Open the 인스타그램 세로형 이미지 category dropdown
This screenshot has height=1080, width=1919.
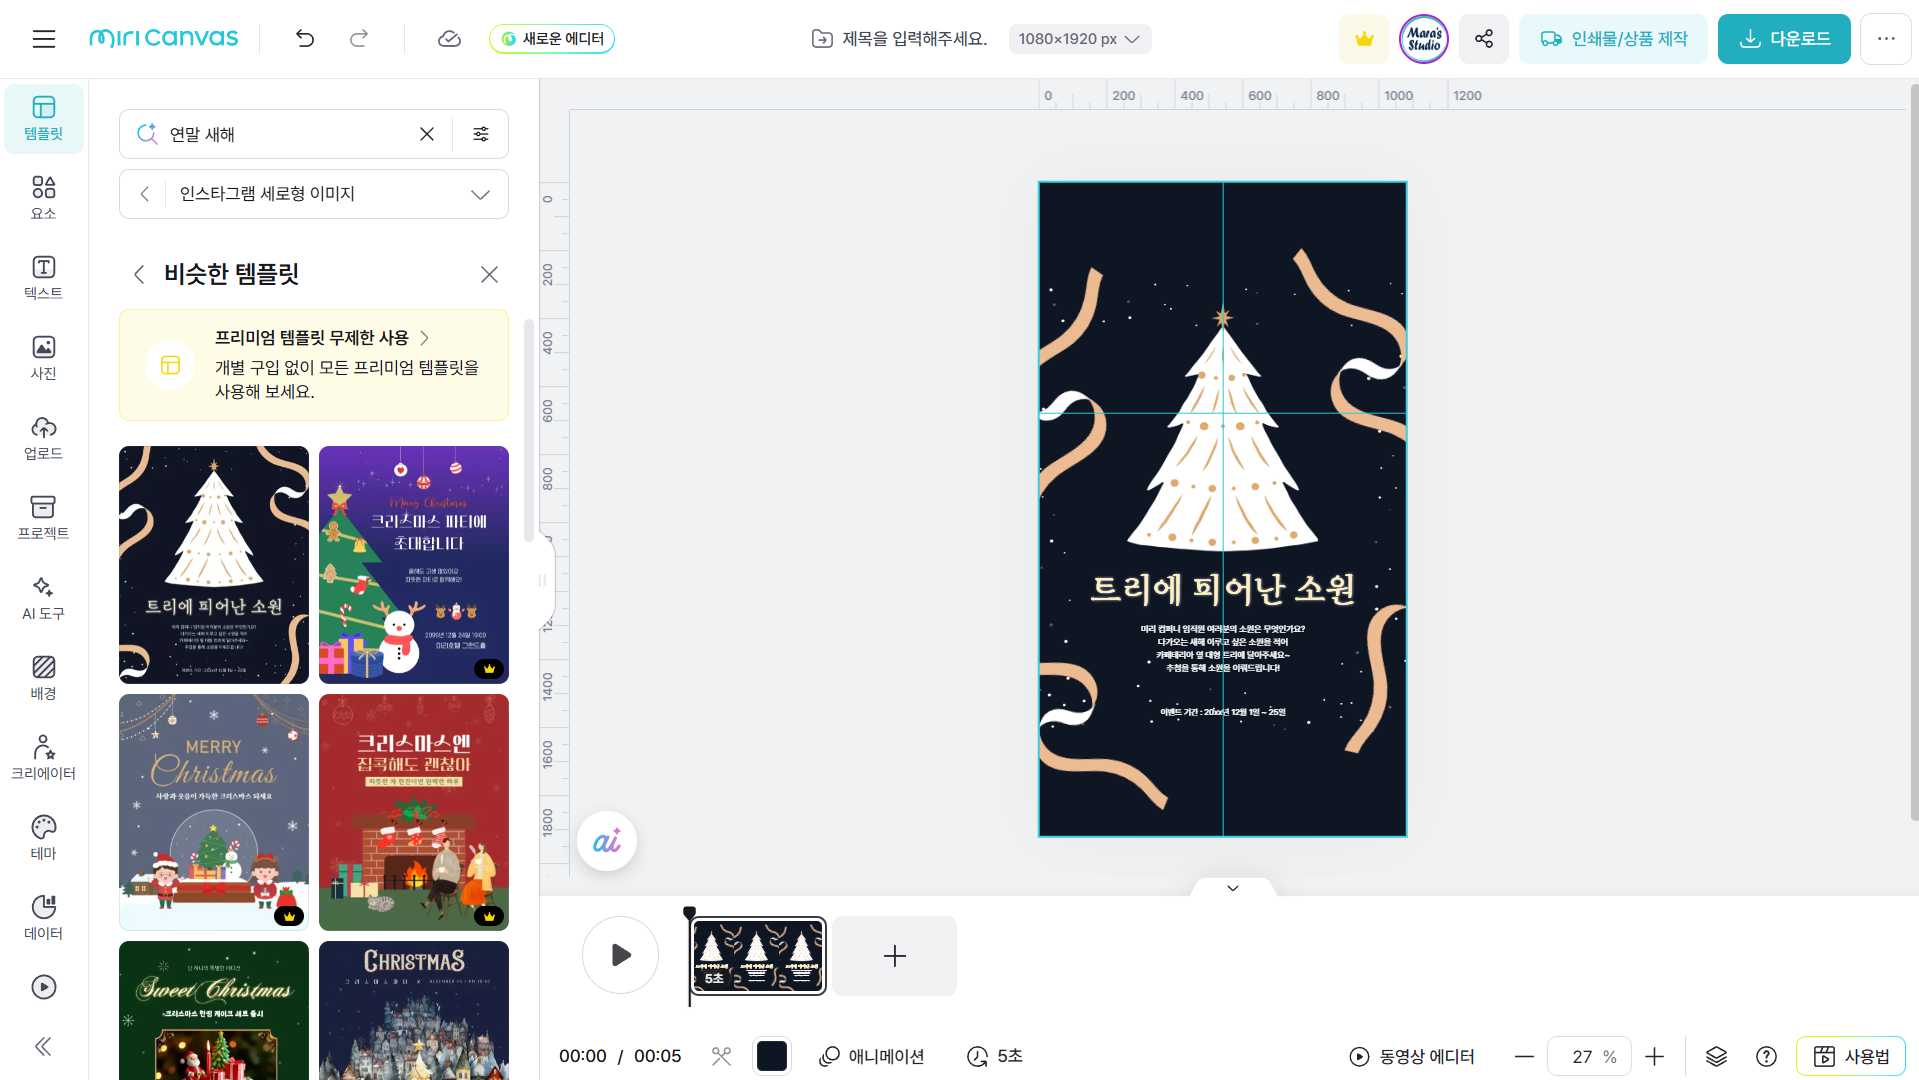point(480,194)
